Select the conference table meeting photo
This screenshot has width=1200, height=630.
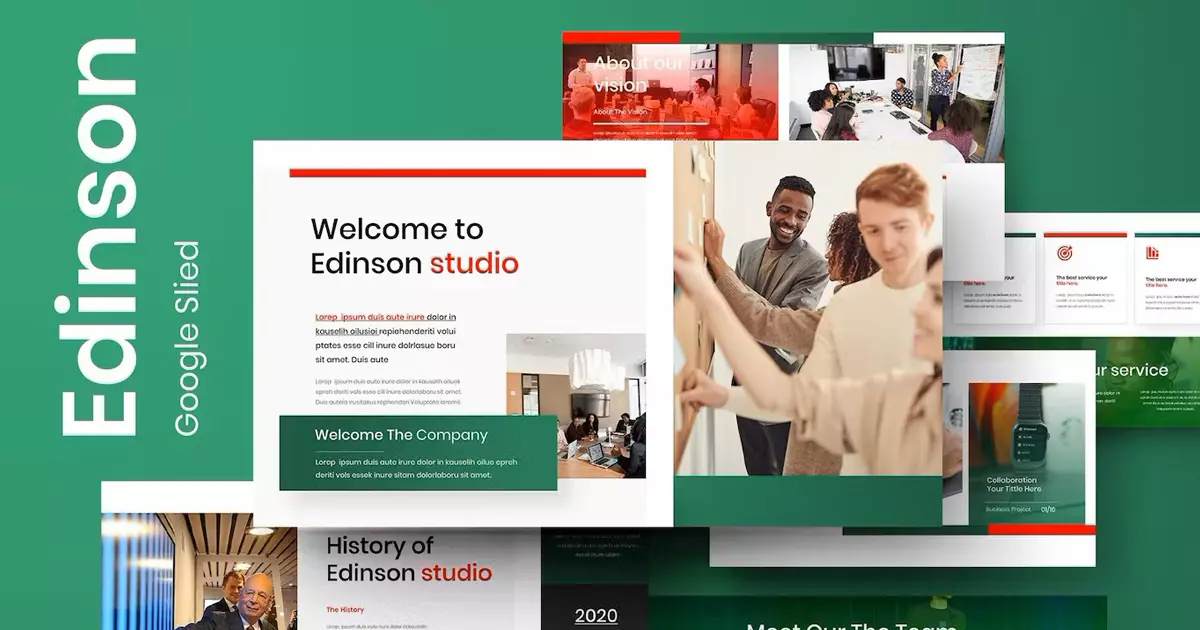click(x=576, y=406)
